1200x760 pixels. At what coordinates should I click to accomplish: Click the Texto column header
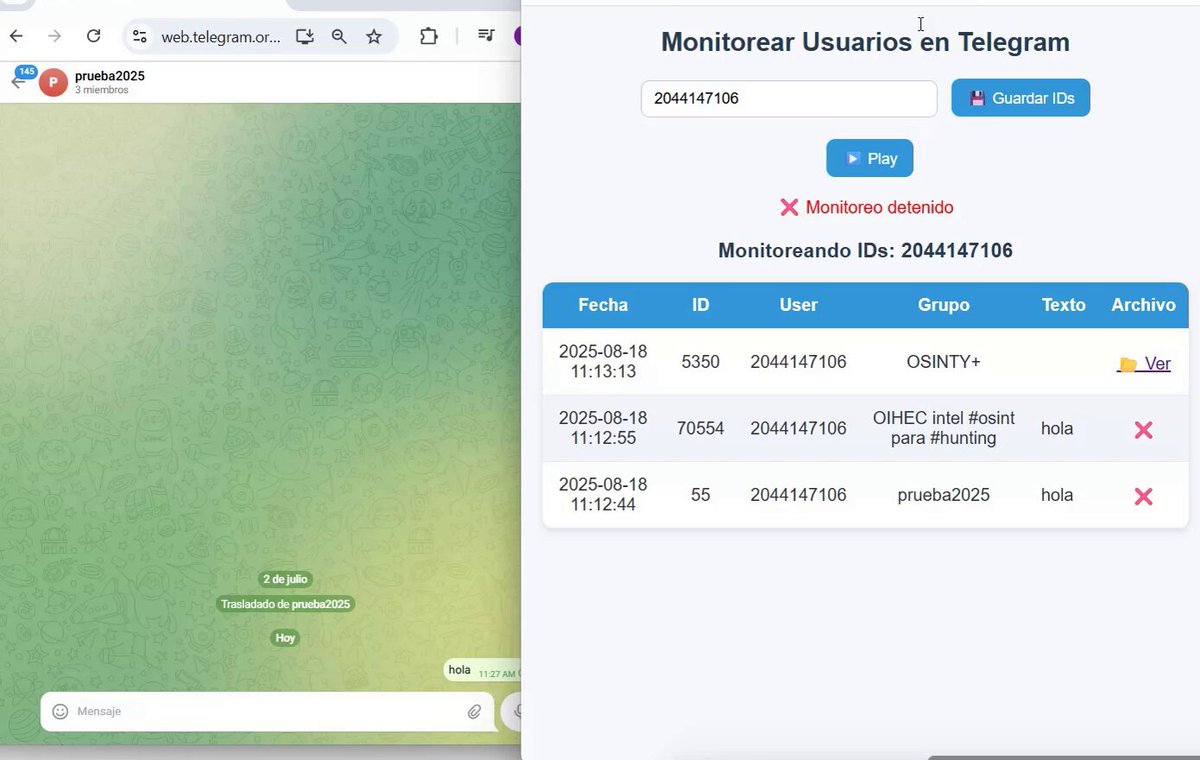pos(1064,305)
